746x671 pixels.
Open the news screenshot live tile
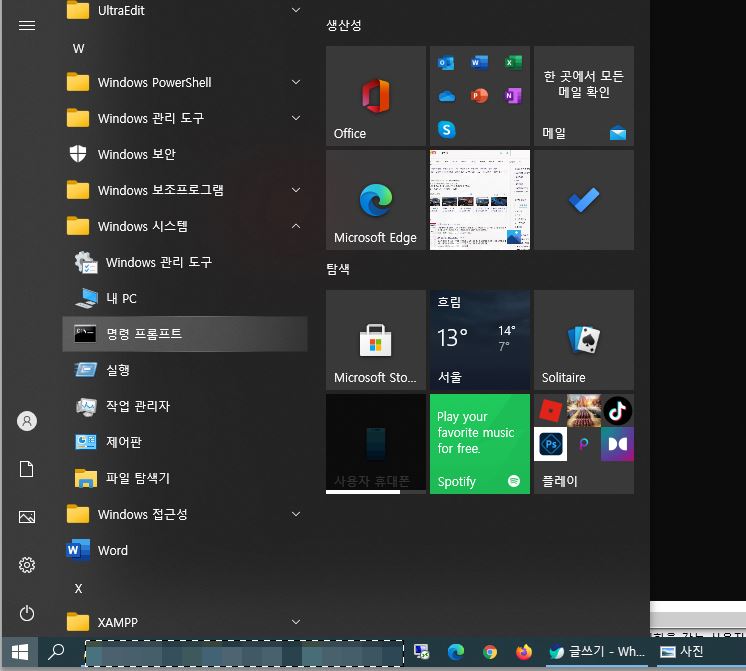pyautogui.click(x=480, y=200)
